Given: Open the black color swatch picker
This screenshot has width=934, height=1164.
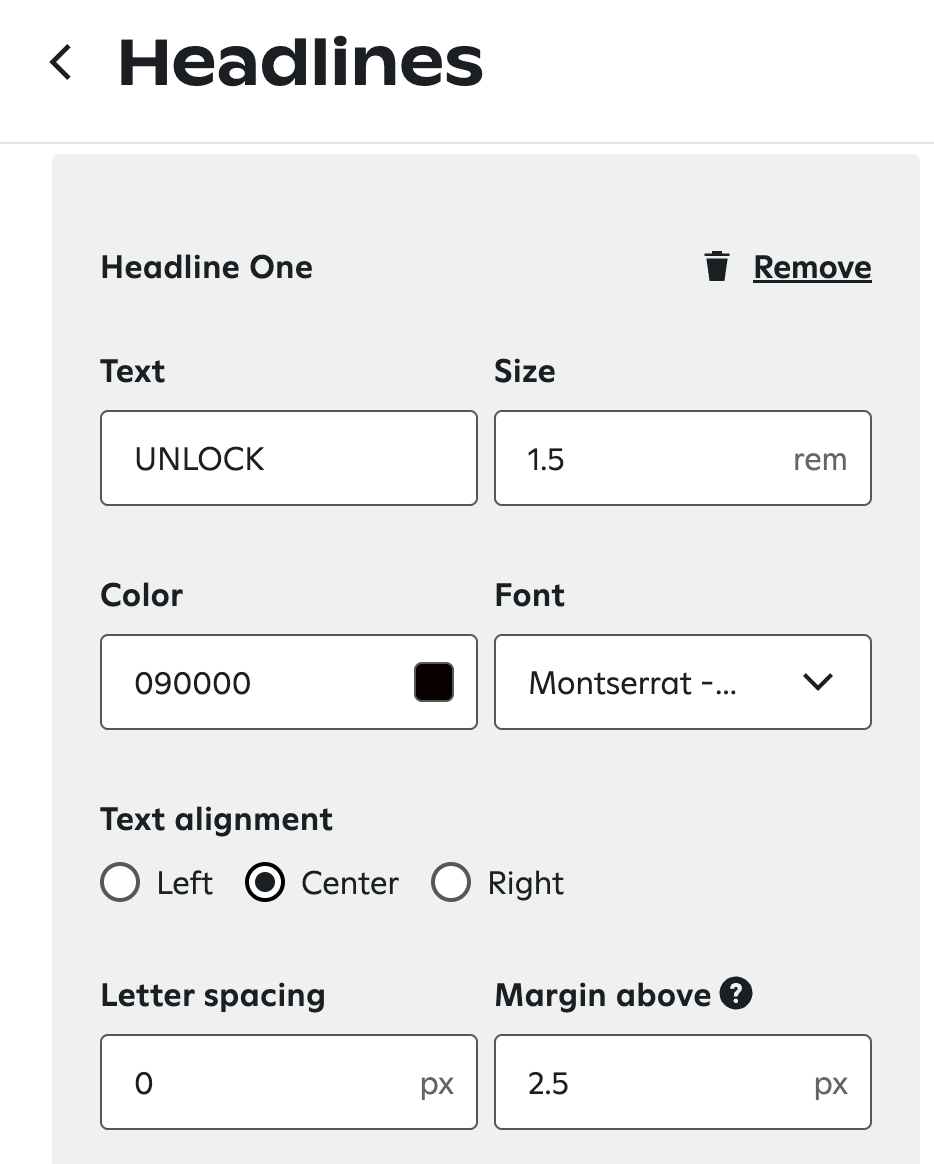Looking at the screenshot, I should coord(433,682).
